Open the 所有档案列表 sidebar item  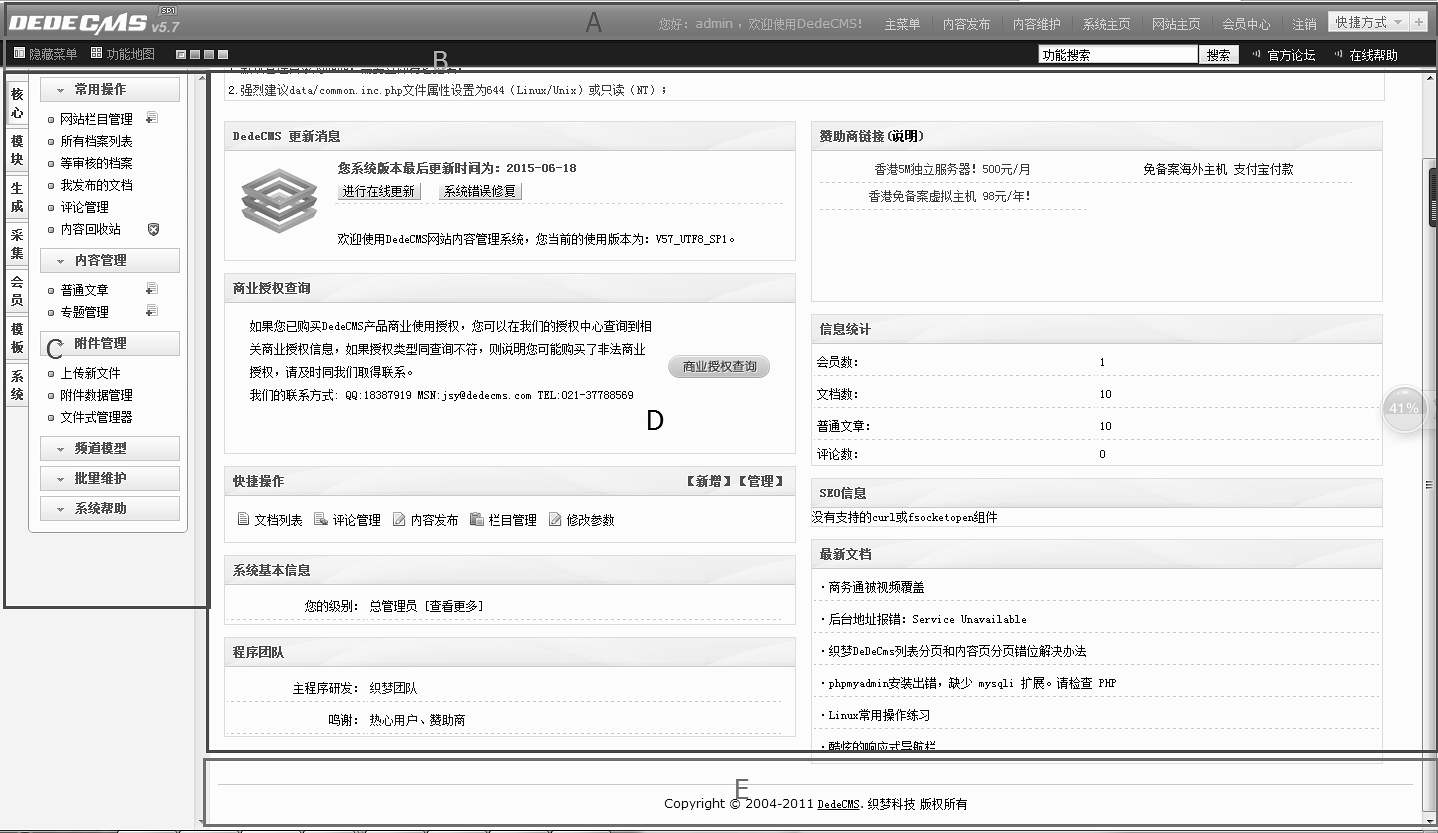point(96,141)
